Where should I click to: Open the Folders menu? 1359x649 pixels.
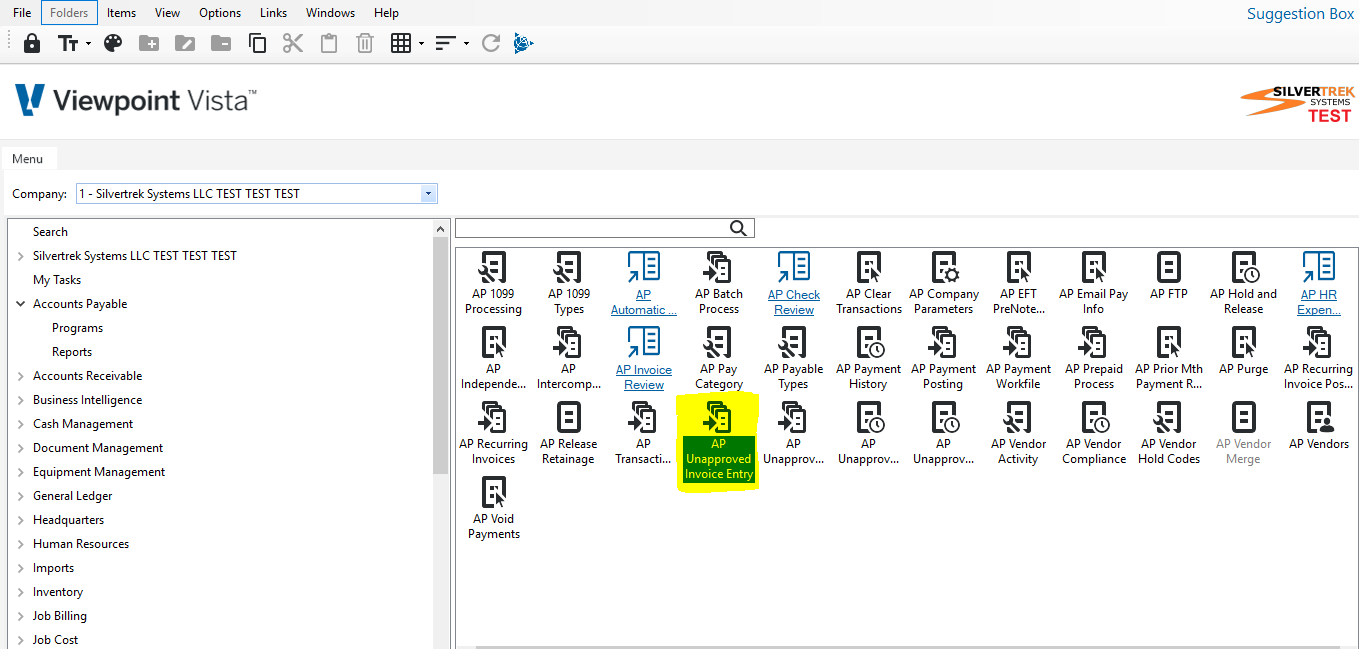coord(69,13)
